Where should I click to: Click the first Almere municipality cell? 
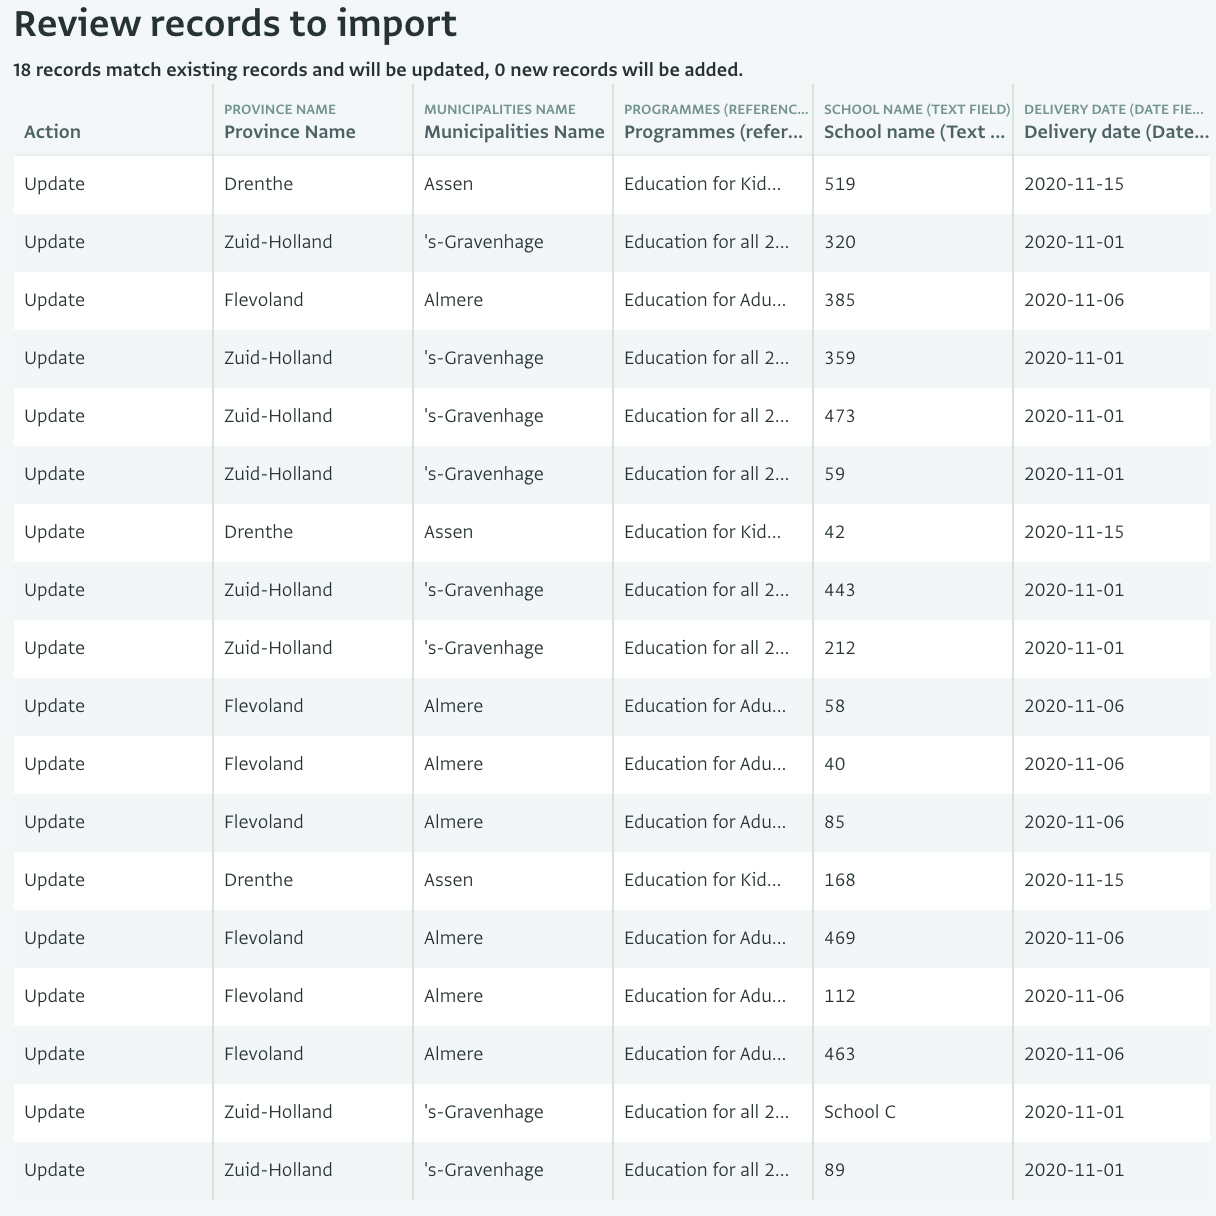(453, 300)
